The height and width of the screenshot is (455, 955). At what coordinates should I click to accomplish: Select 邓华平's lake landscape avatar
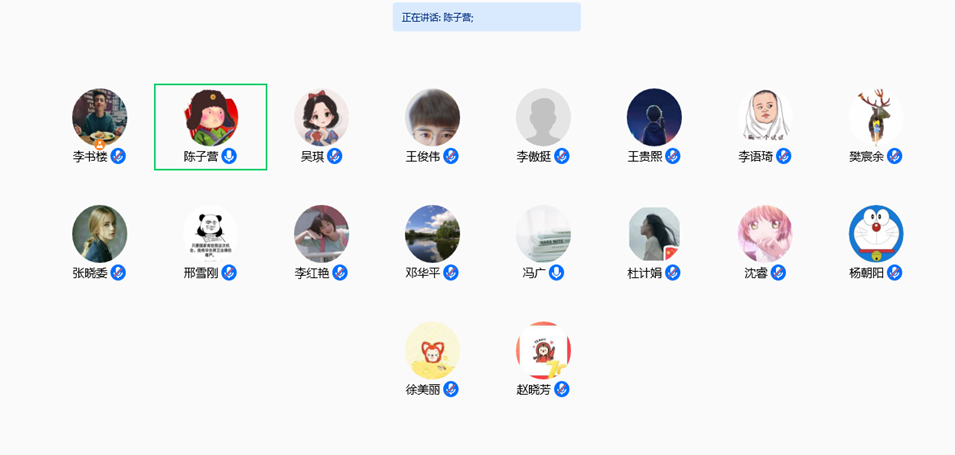point(432,234)
